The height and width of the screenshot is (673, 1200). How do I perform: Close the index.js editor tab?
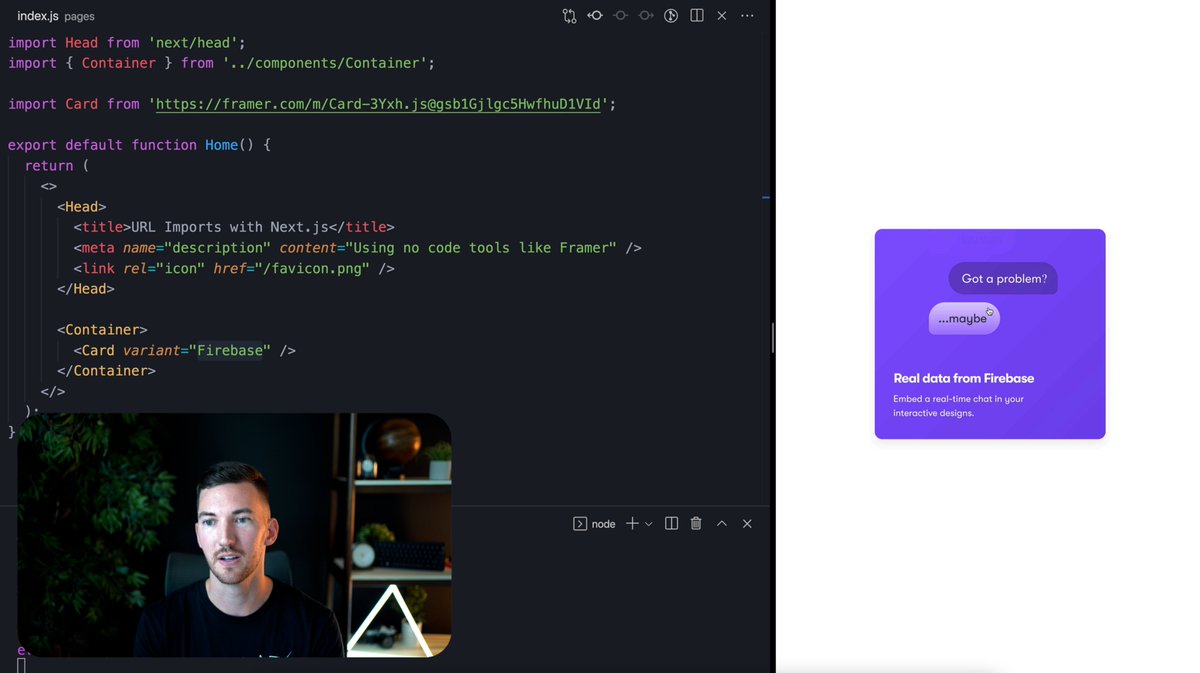(721, 16)
